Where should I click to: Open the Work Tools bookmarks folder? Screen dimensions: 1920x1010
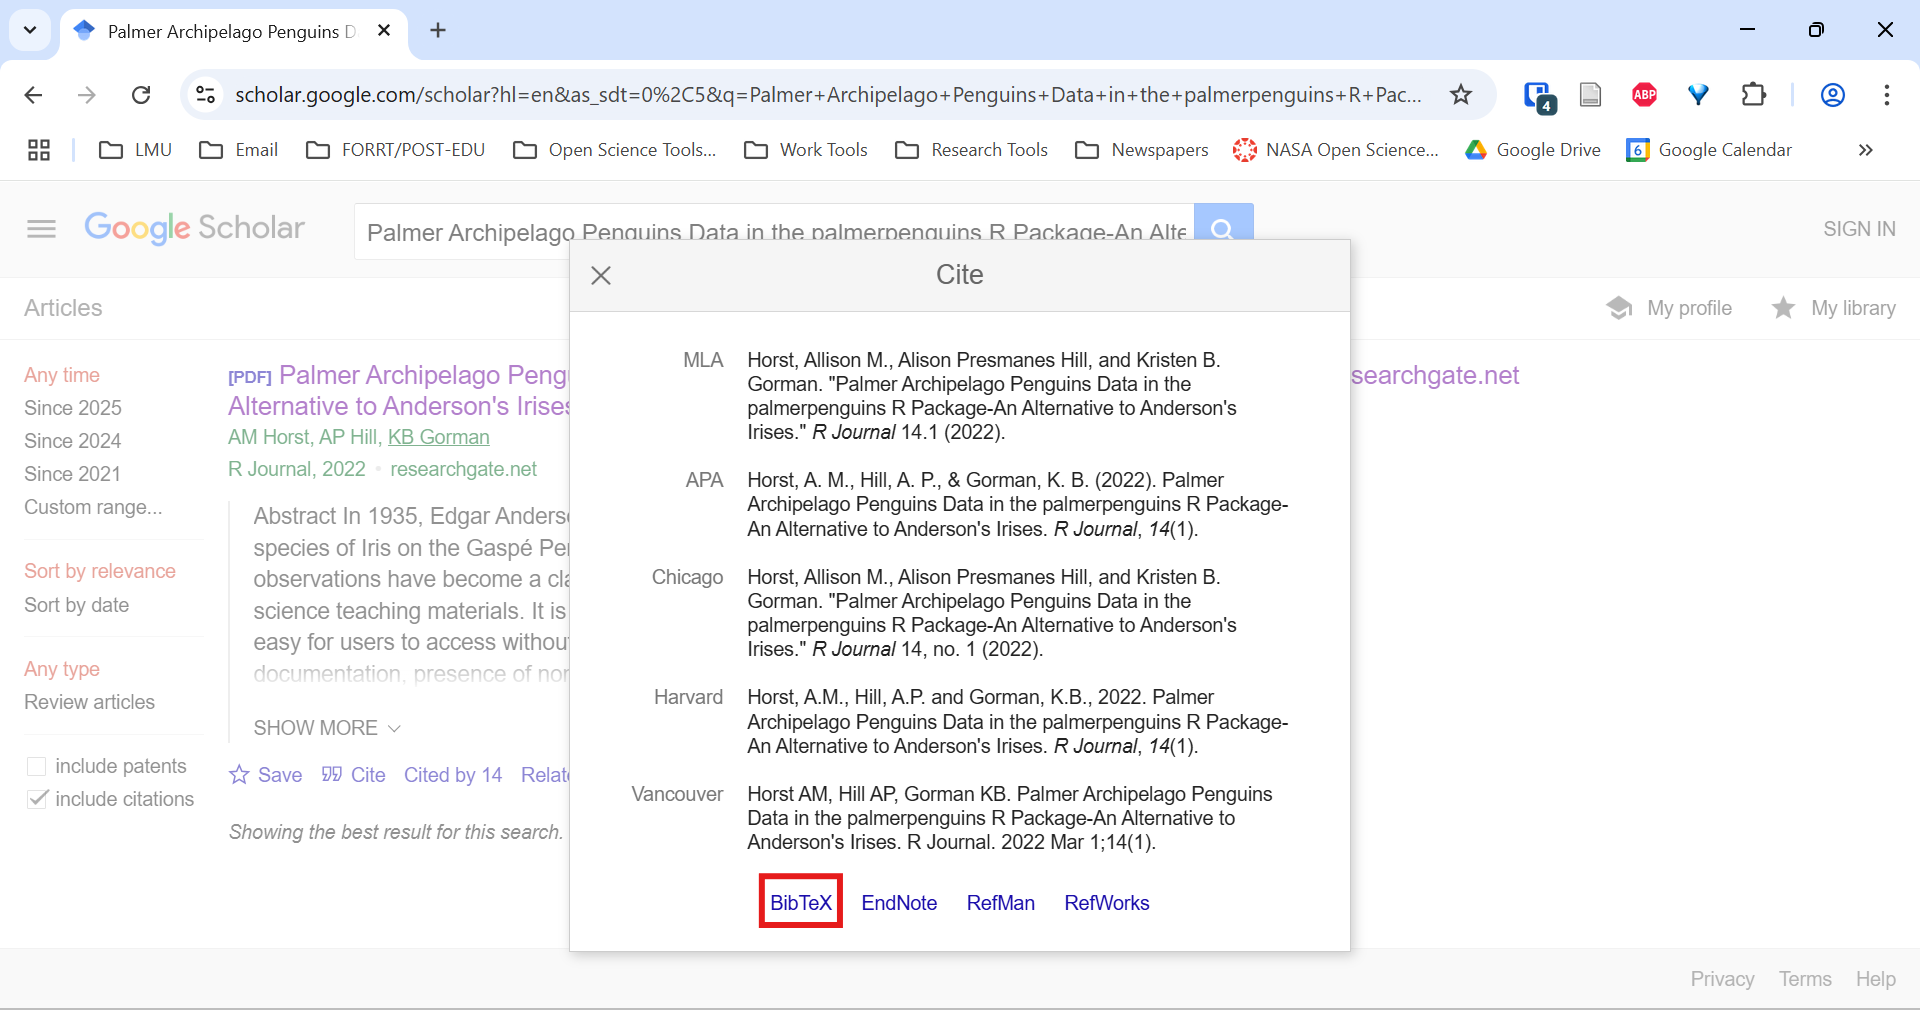coord(806,150)
